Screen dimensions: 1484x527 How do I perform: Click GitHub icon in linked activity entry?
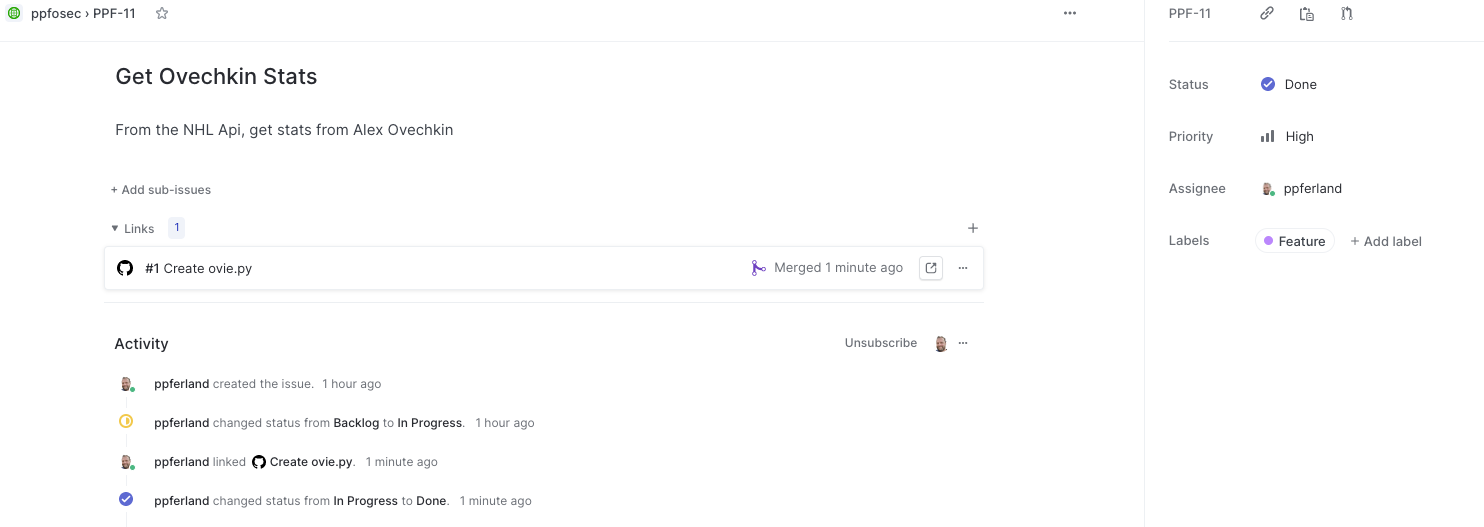(x=259, y=462)
